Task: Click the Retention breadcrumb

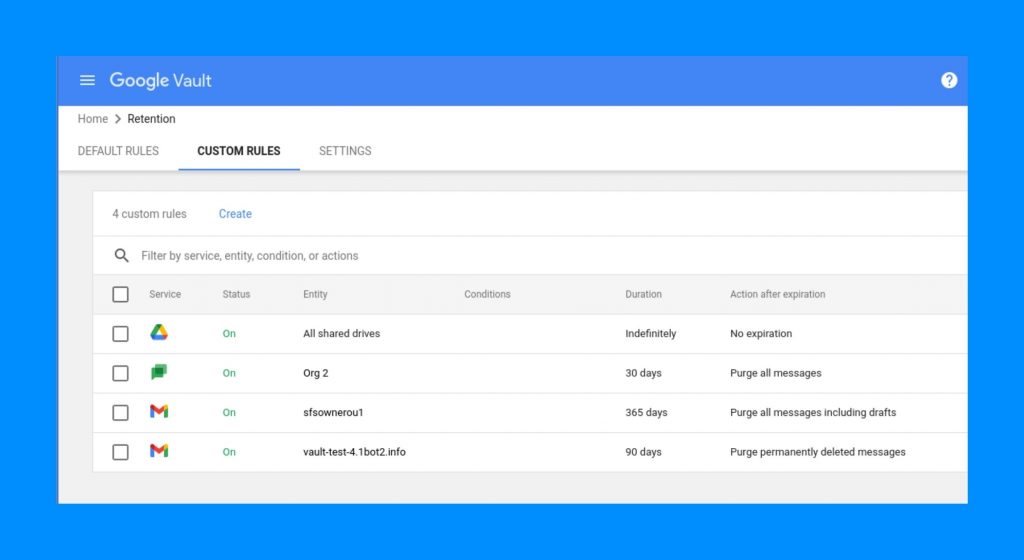Action: coord(151,119)
